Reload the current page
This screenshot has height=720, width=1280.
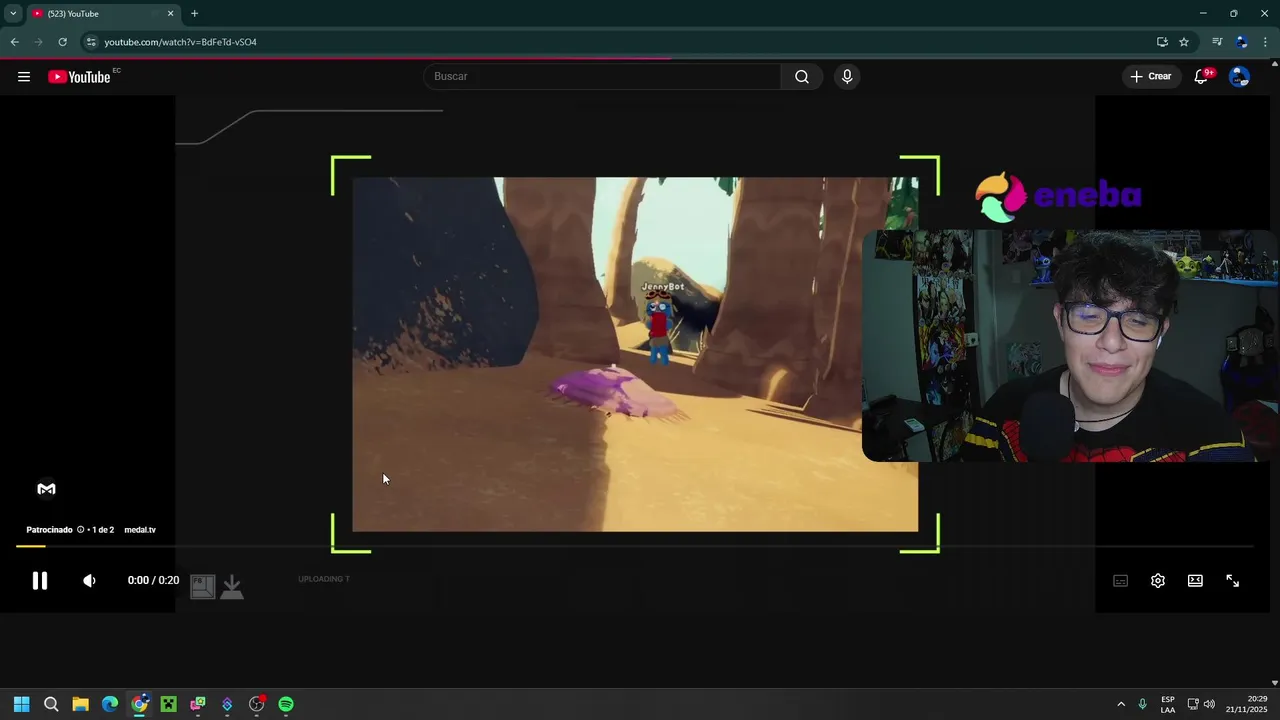pos(62,42)
